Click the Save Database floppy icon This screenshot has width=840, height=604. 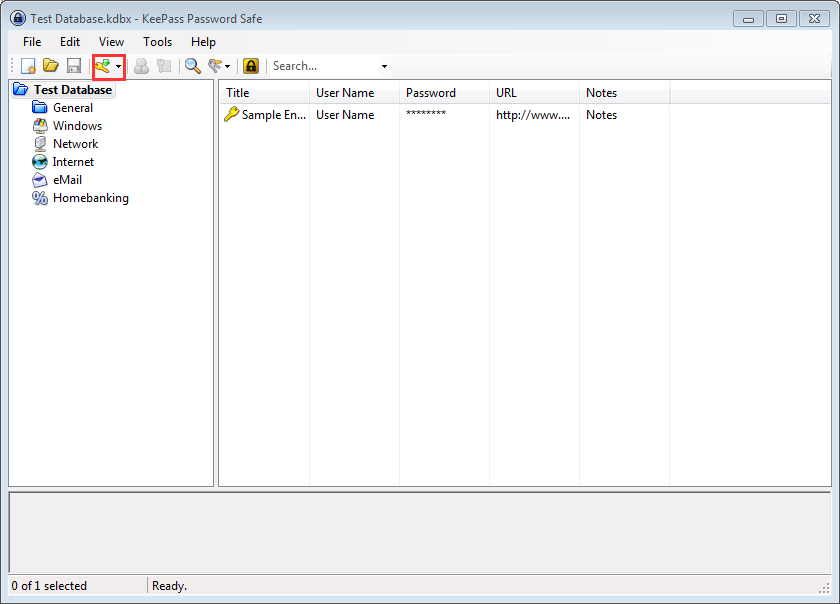[x=74, y=66]
